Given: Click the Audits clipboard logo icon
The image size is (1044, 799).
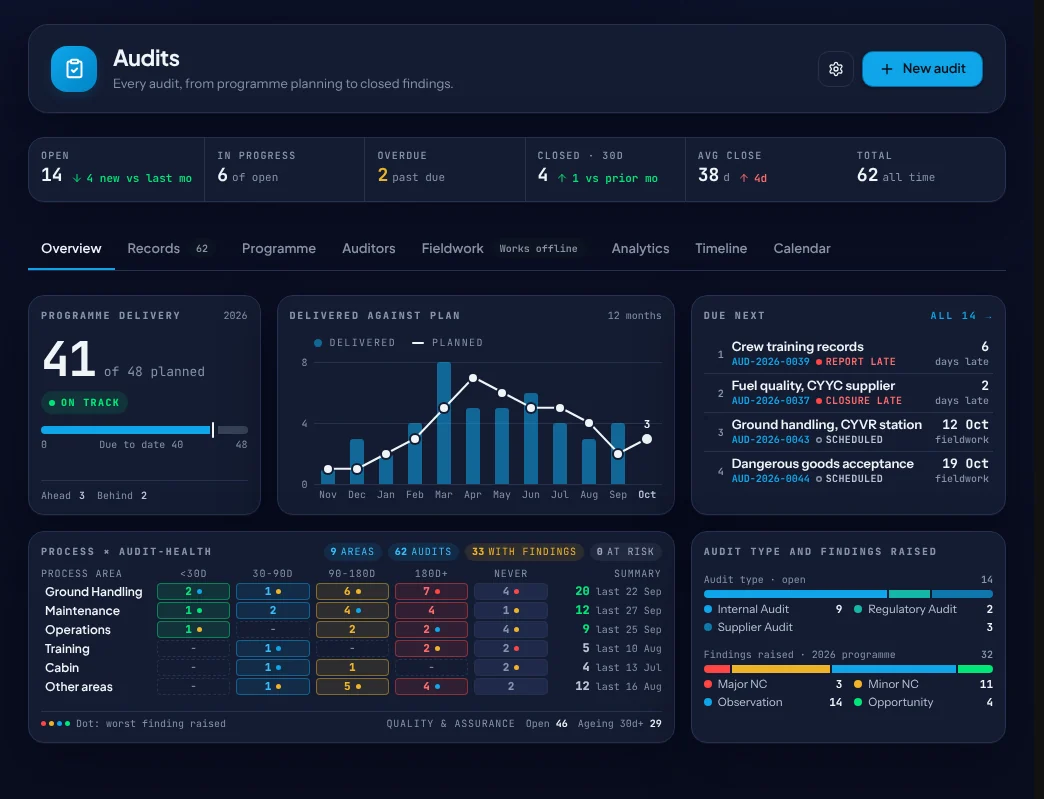Looking at the screenshot, I should pyautogui.click(x=74, y=69).
